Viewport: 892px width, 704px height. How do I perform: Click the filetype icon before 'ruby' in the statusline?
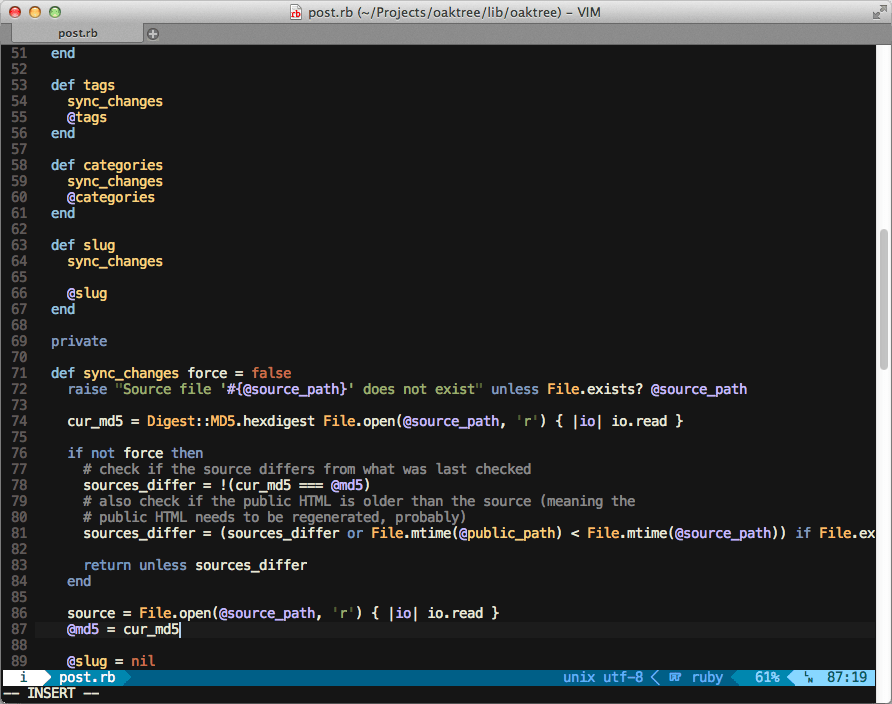pos(675,677)
